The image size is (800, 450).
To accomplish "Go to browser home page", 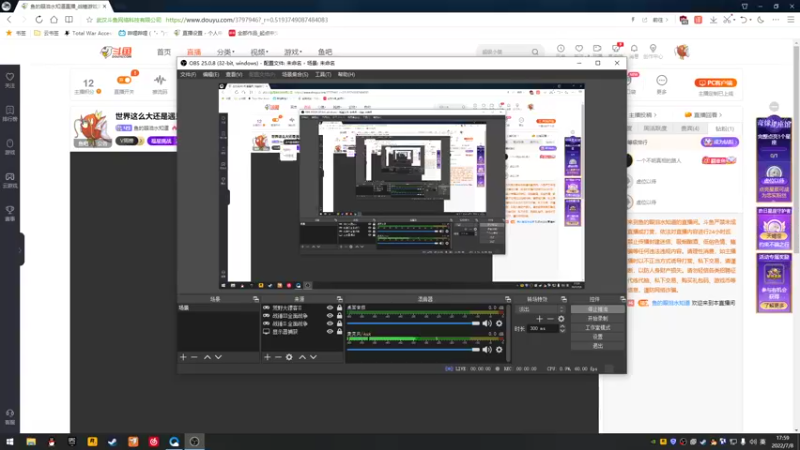I will (x=54, y=20).
